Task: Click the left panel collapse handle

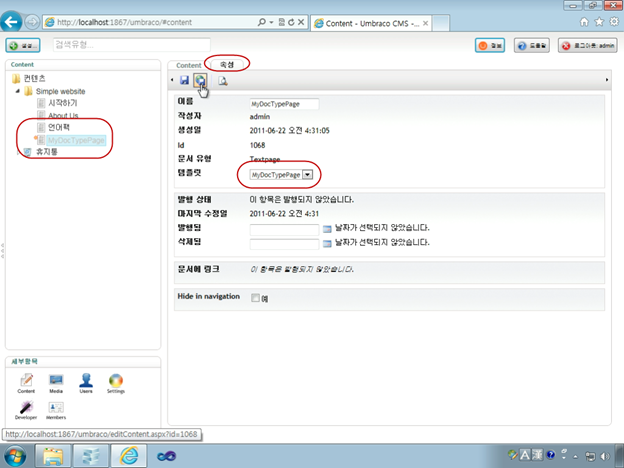Action: 2,251
